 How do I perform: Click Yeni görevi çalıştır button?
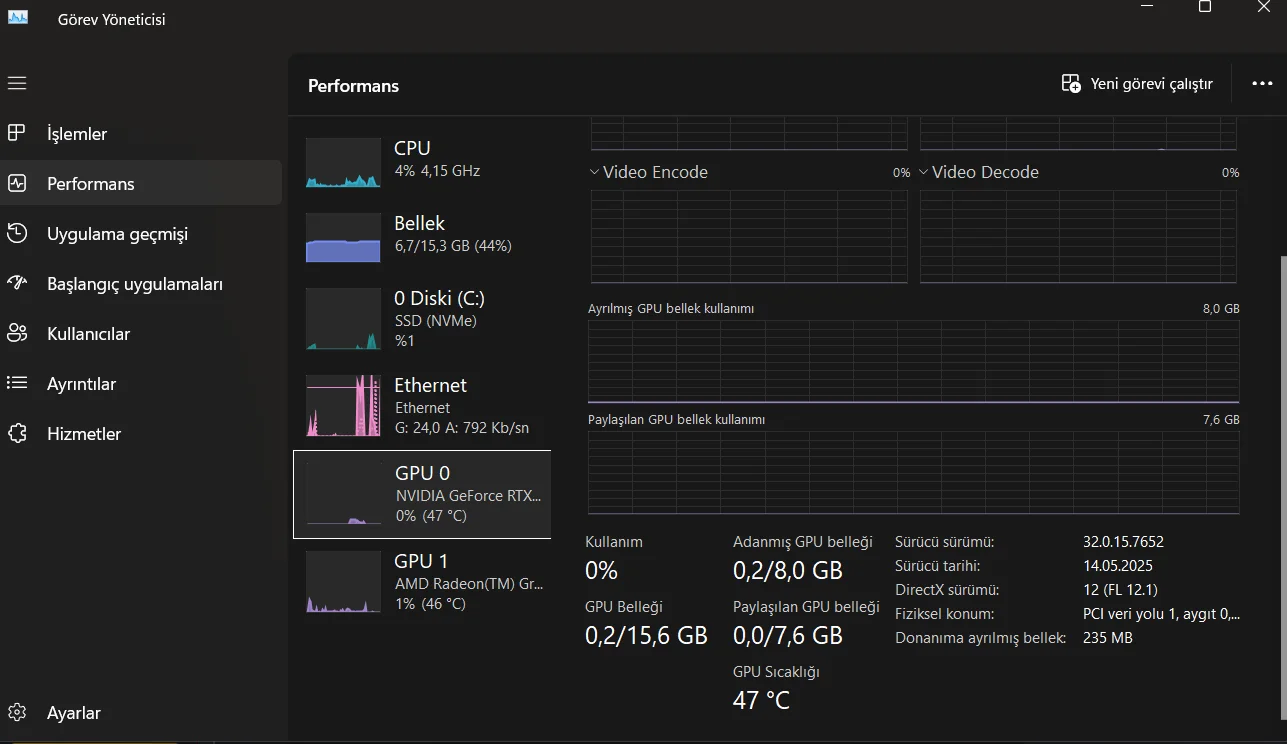1137,84
